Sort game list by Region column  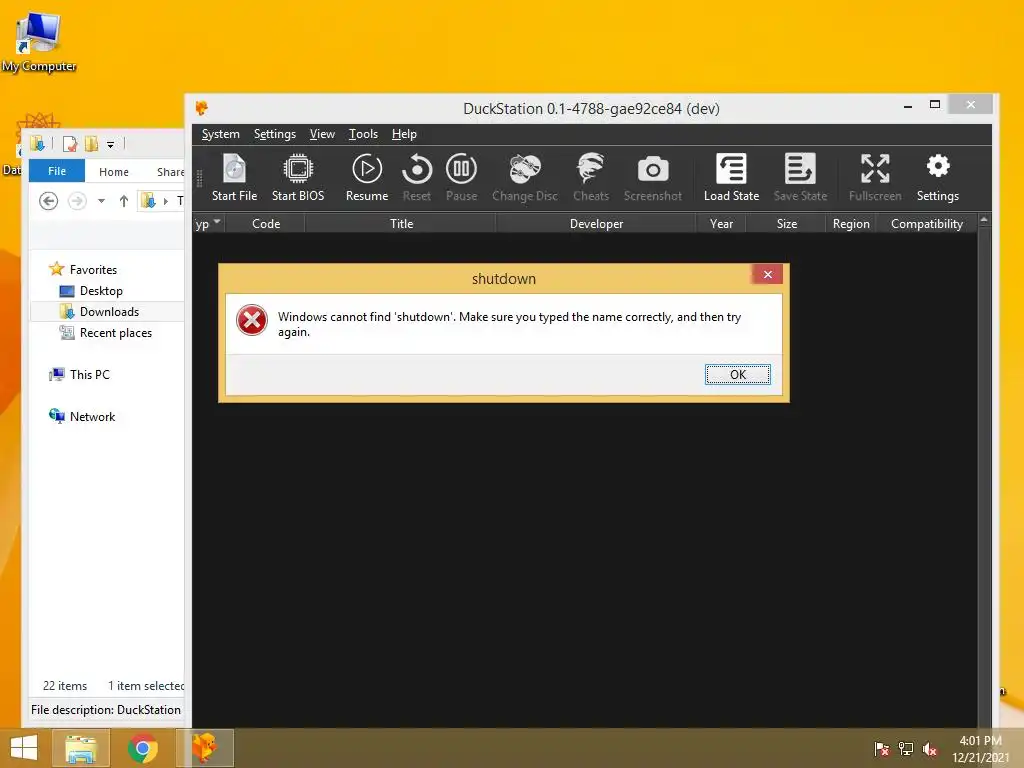point(851,223)
